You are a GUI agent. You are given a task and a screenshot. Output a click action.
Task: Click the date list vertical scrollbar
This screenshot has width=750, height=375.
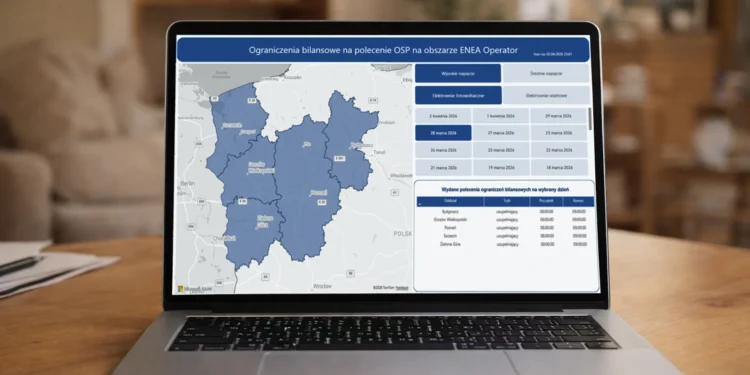[x=590, y=119]
